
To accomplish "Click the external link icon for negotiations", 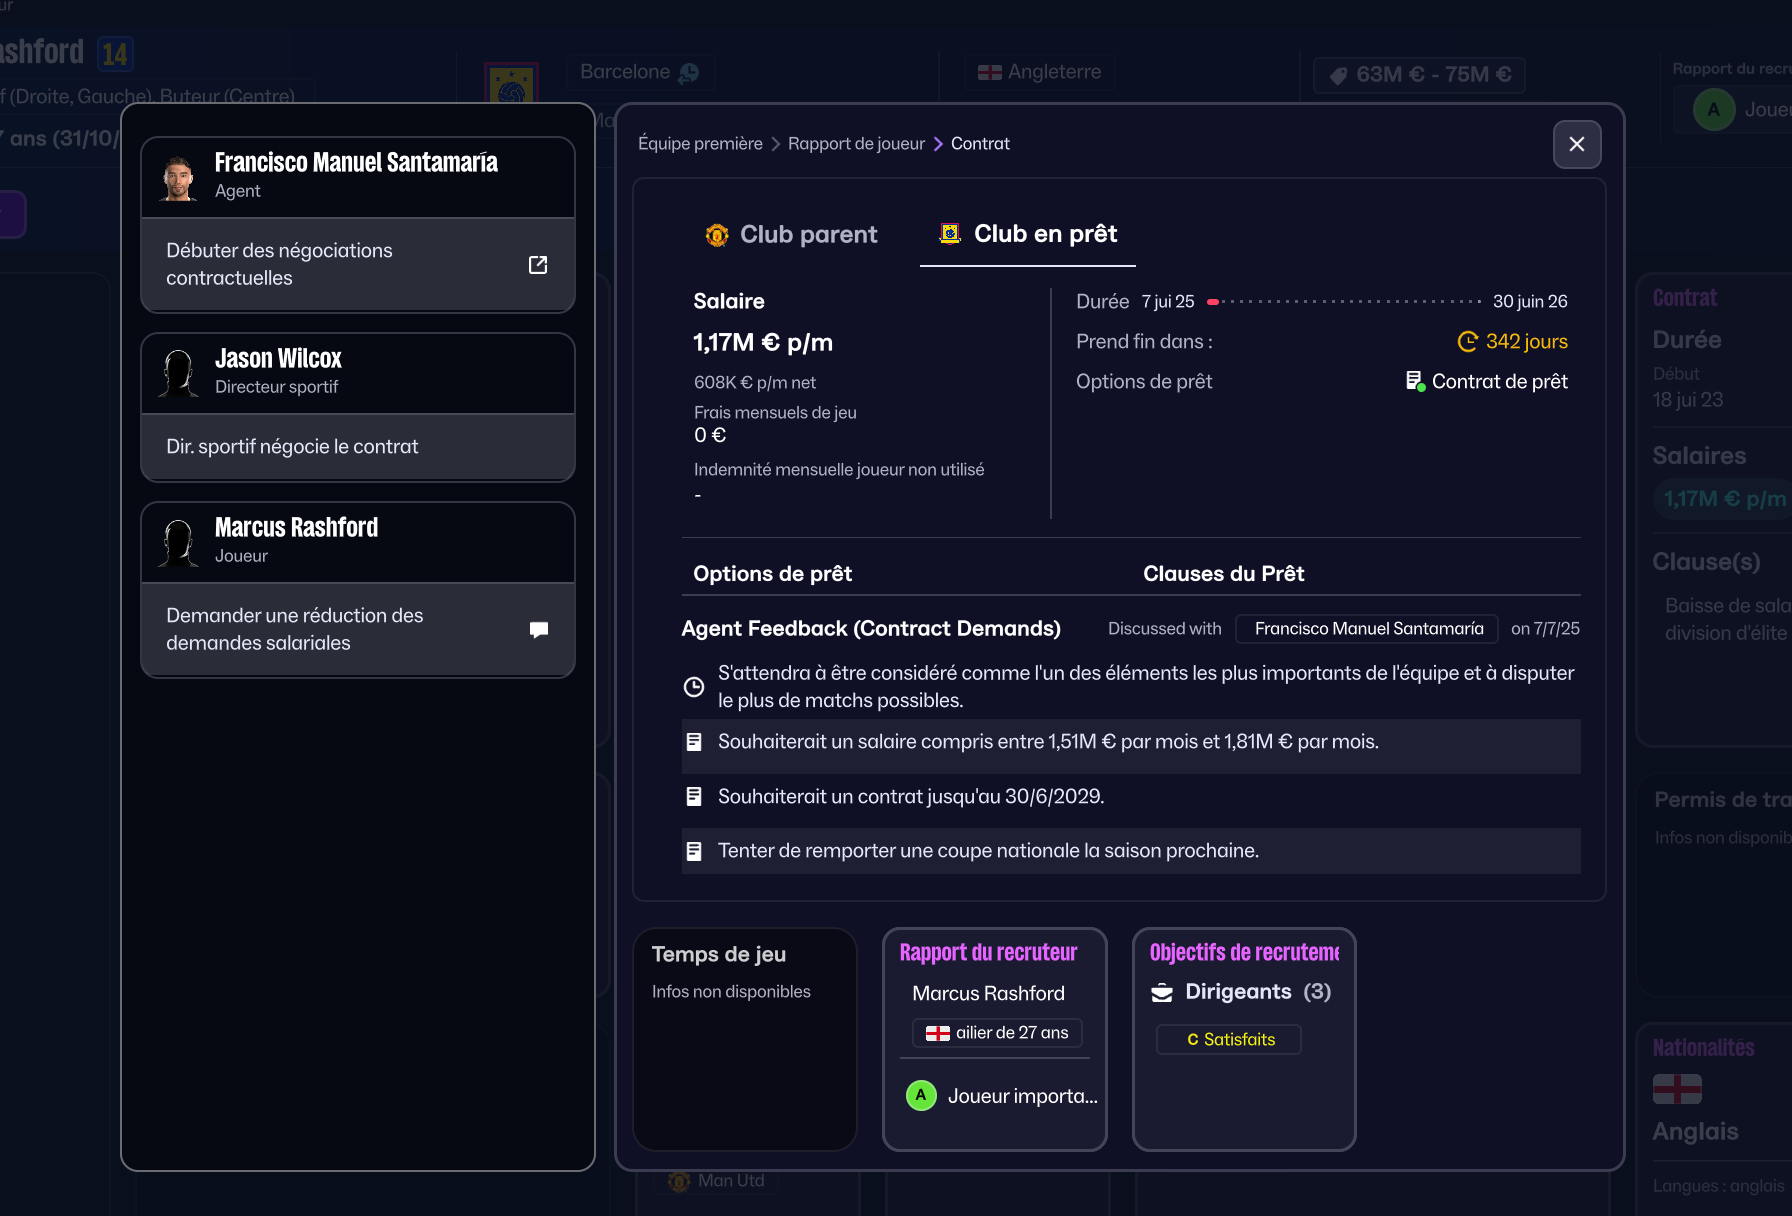I will point(538,265).
